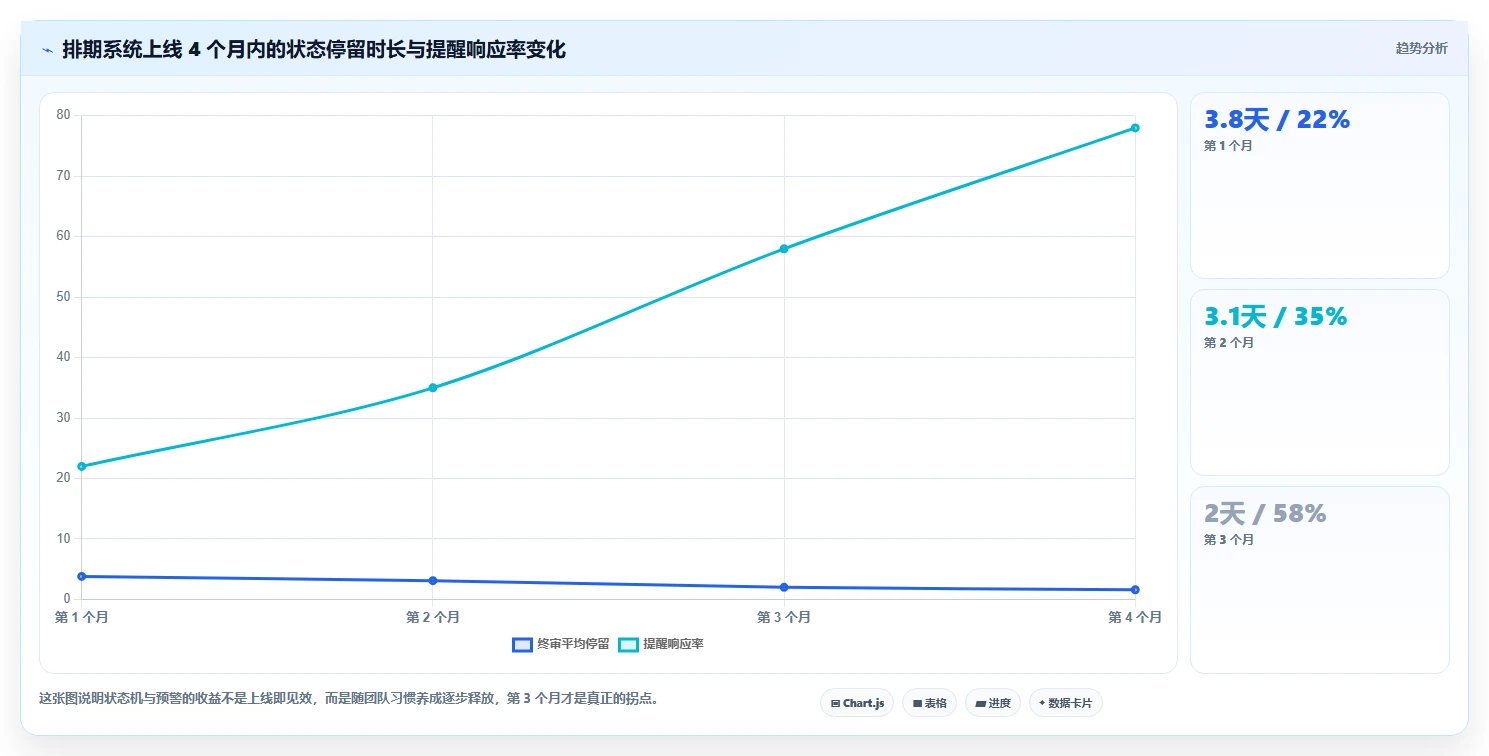
Task: Click the 第 2 个月 x-axis label
Action: tap(433, 617)
